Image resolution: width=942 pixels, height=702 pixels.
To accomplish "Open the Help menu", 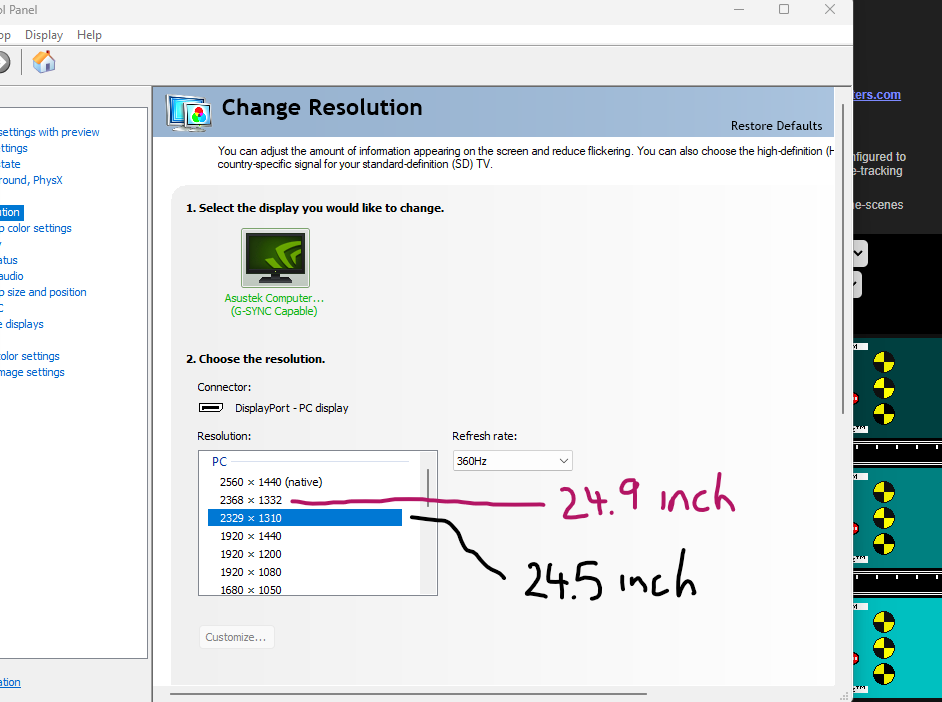I will [x=89, y=35].
